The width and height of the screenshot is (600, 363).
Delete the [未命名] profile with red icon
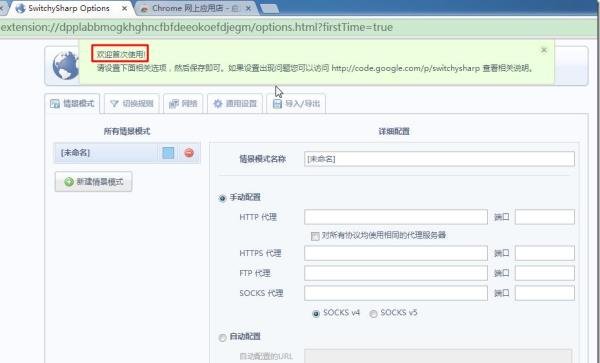pyautogui.click(x=189, y=153)
